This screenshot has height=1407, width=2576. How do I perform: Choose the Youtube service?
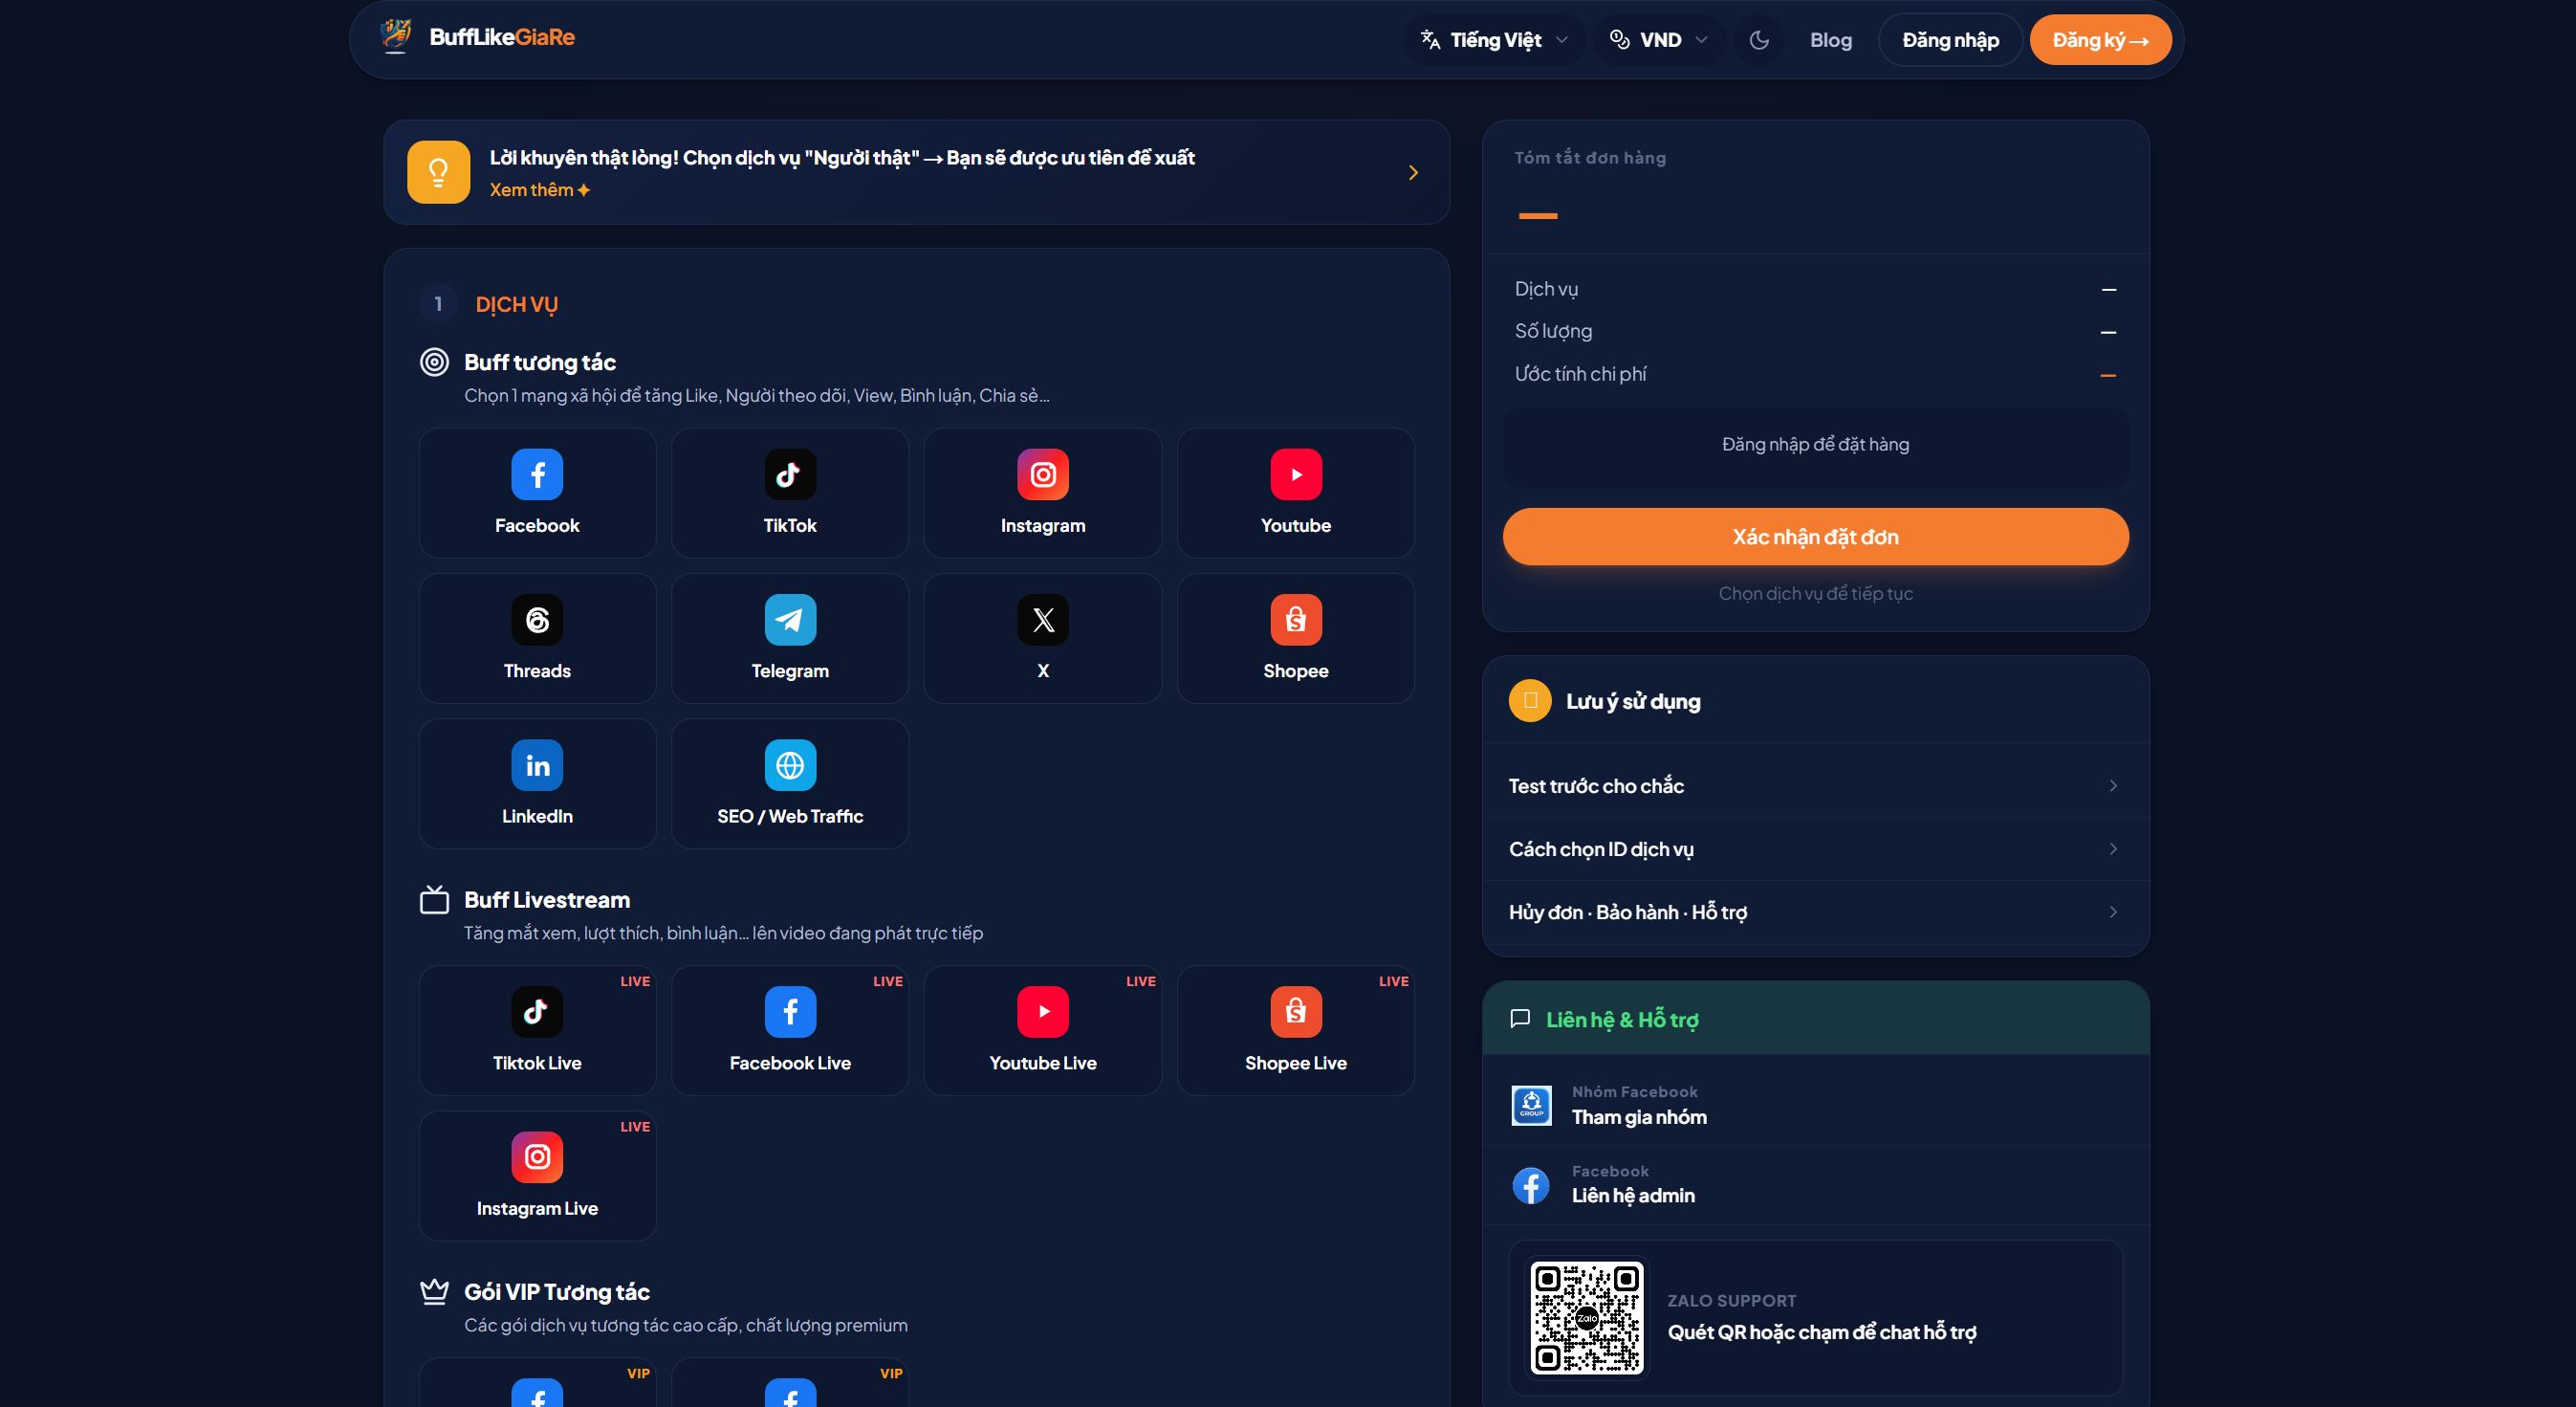point(1296,493)
